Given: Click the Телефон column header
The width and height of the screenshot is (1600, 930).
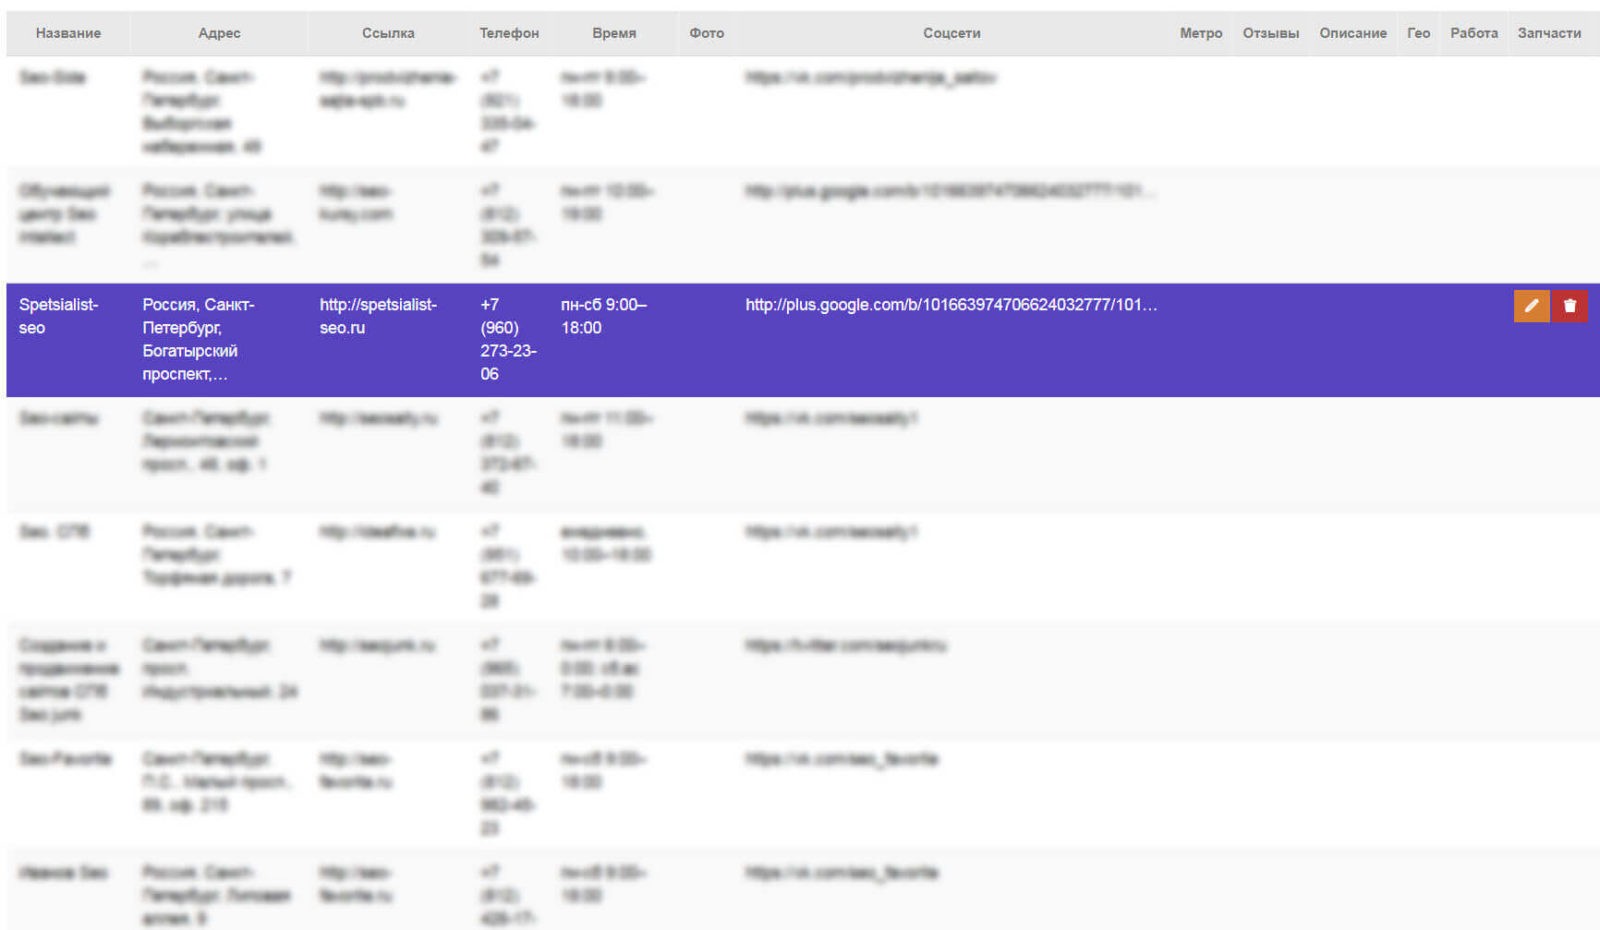Looking at the screenshot, I should 509,33.
